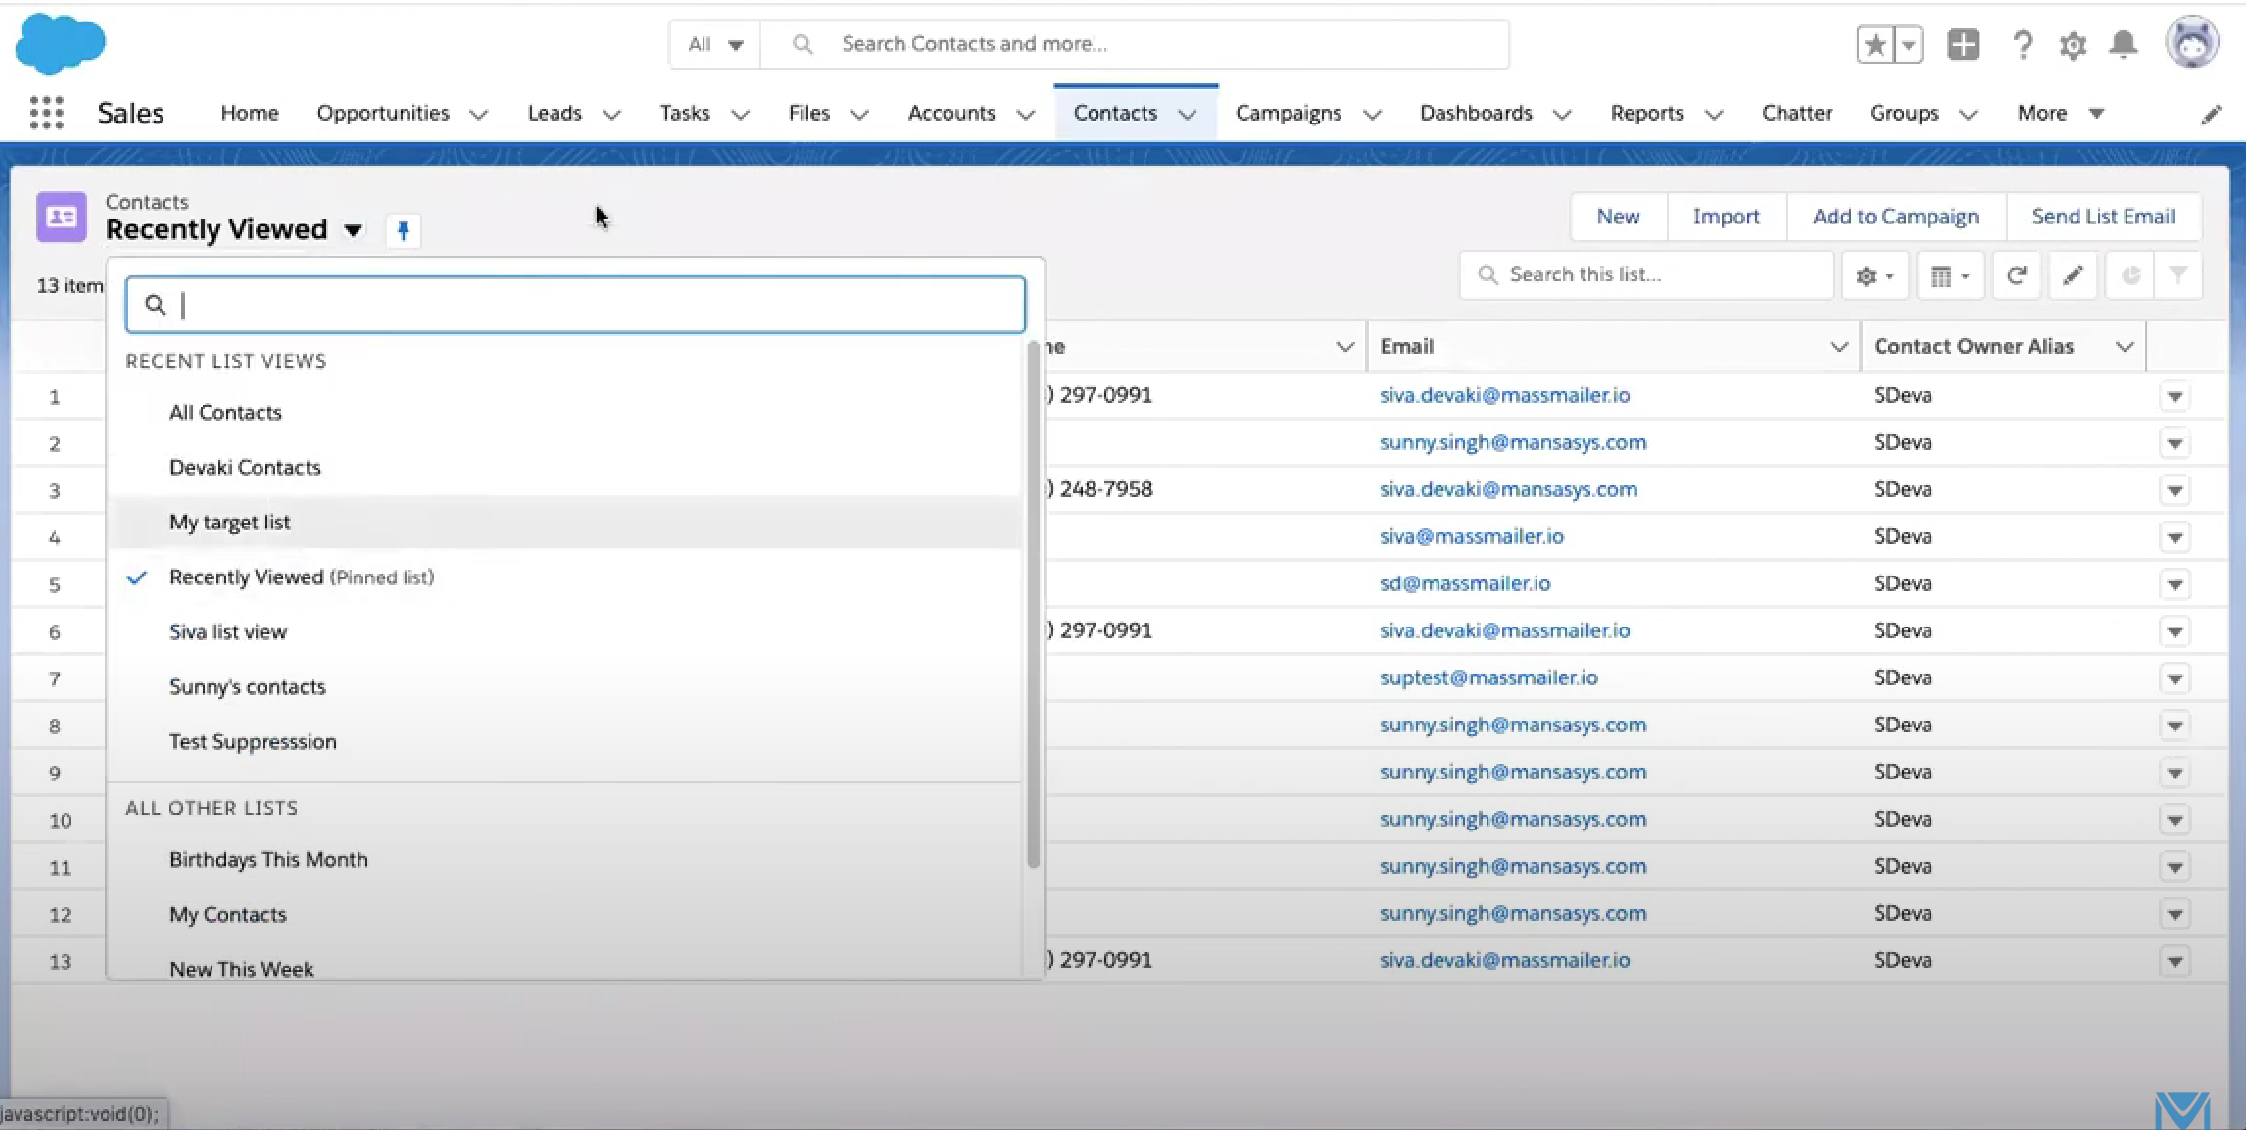Click the Favorites star icon
Screen dimensions: 2246x1130
click(x=1875, y=45)
